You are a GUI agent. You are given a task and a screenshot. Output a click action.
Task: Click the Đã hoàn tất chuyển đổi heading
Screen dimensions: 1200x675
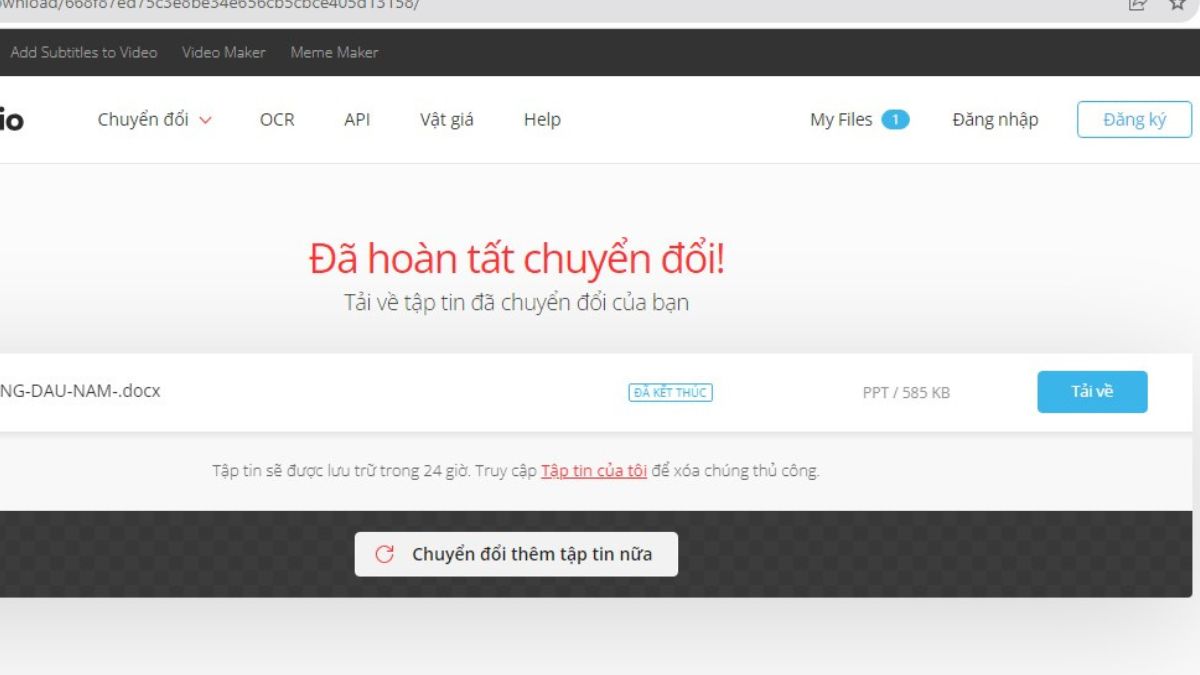click(x=517, y=259)
